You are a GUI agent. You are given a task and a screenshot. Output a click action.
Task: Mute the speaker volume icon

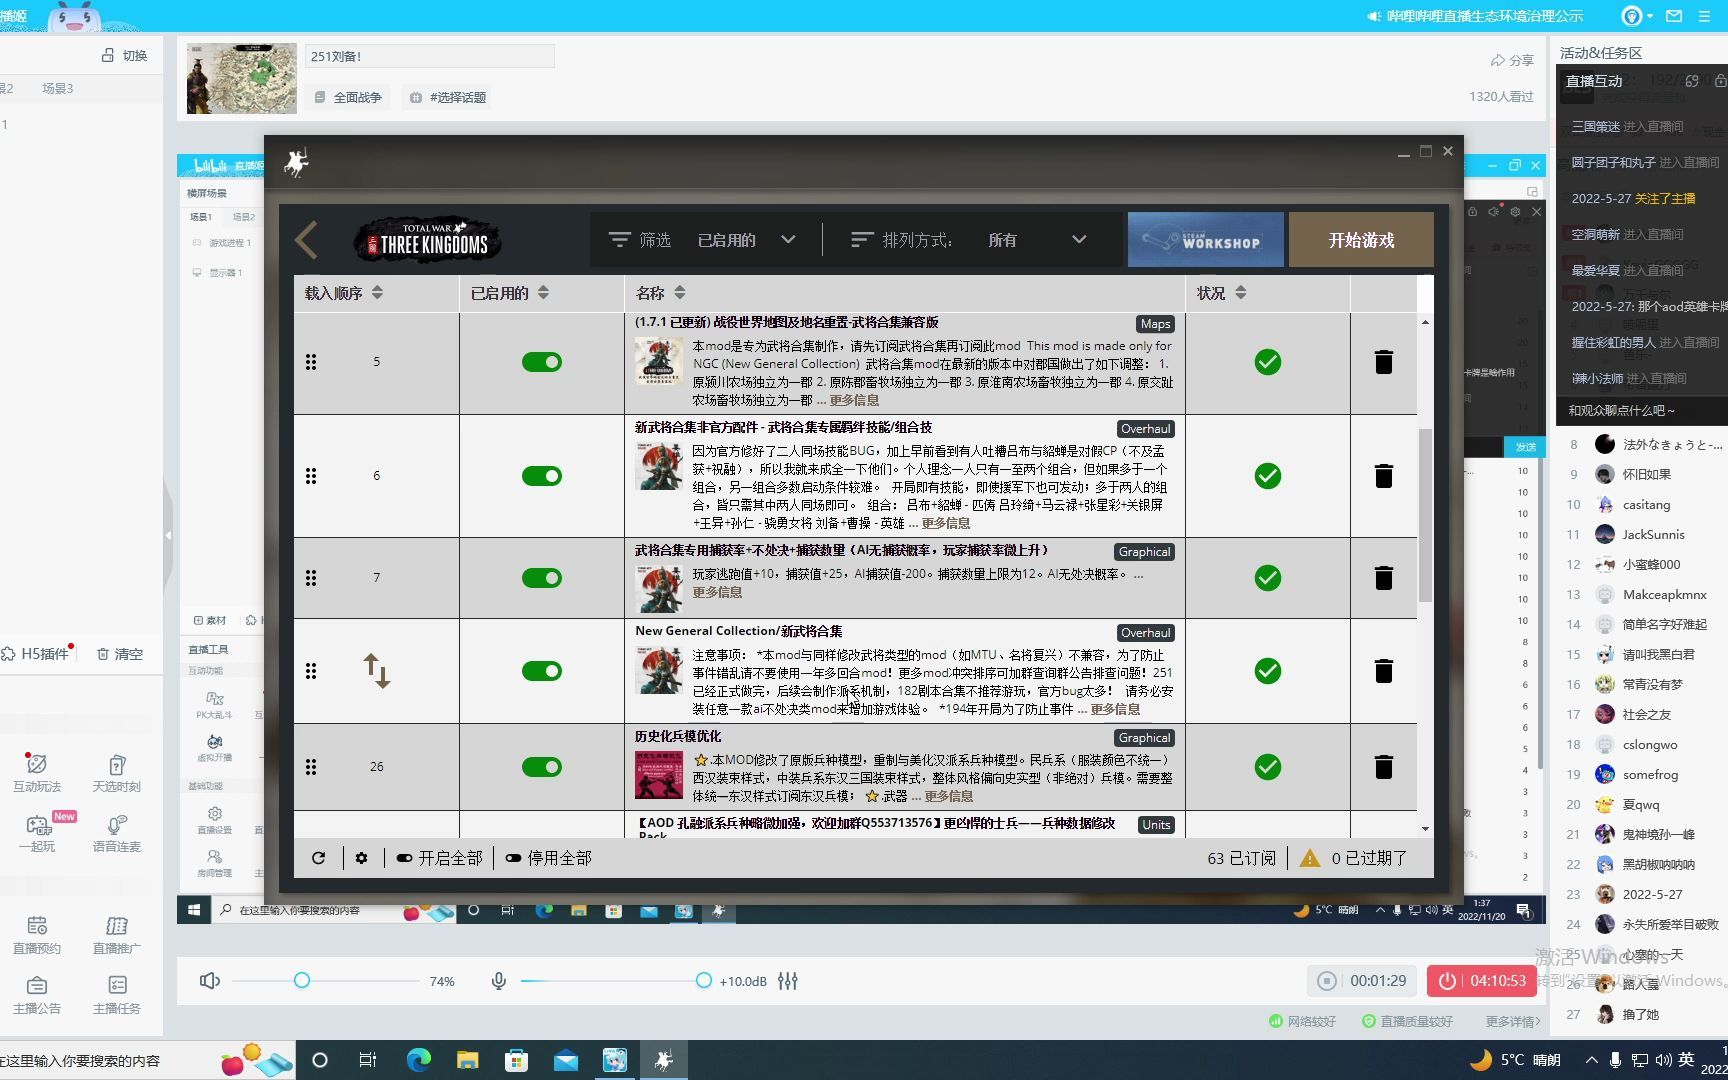coord(210,981)
